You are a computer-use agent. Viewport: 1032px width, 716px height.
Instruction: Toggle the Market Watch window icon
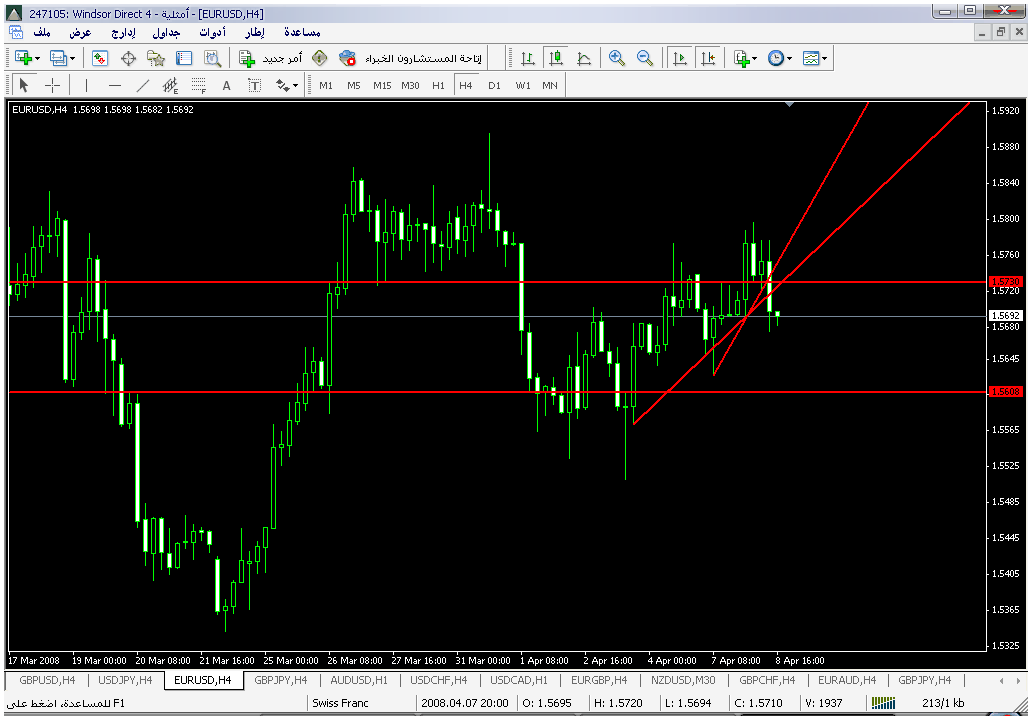99,59
